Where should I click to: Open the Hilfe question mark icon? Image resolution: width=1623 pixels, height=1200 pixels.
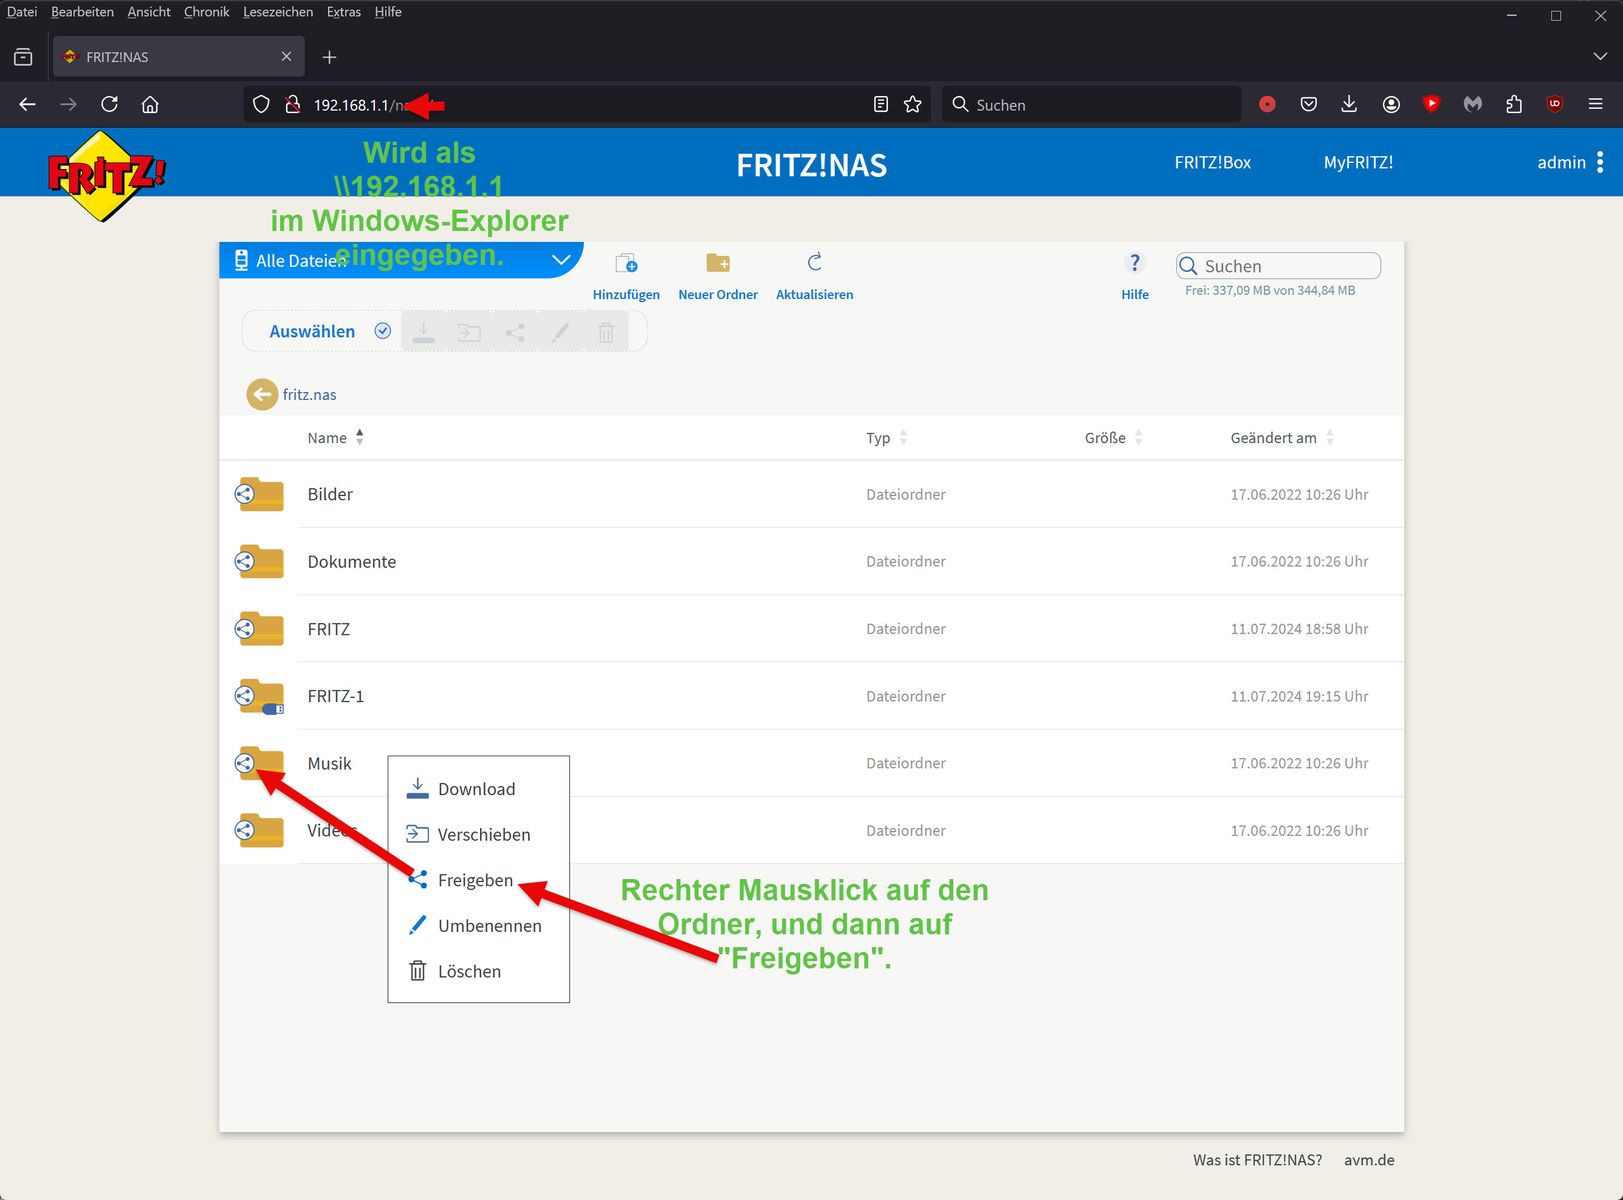(x=1134, y=263)
